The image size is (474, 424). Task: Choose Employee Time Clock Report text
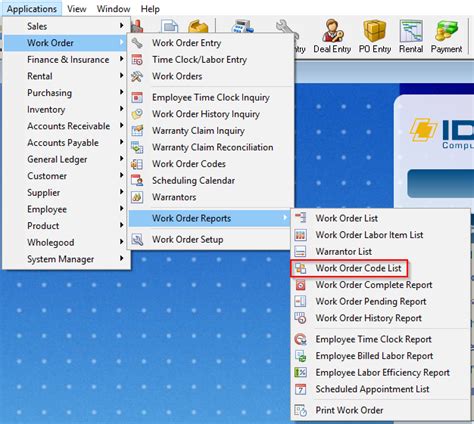click(x=374, y=339)
